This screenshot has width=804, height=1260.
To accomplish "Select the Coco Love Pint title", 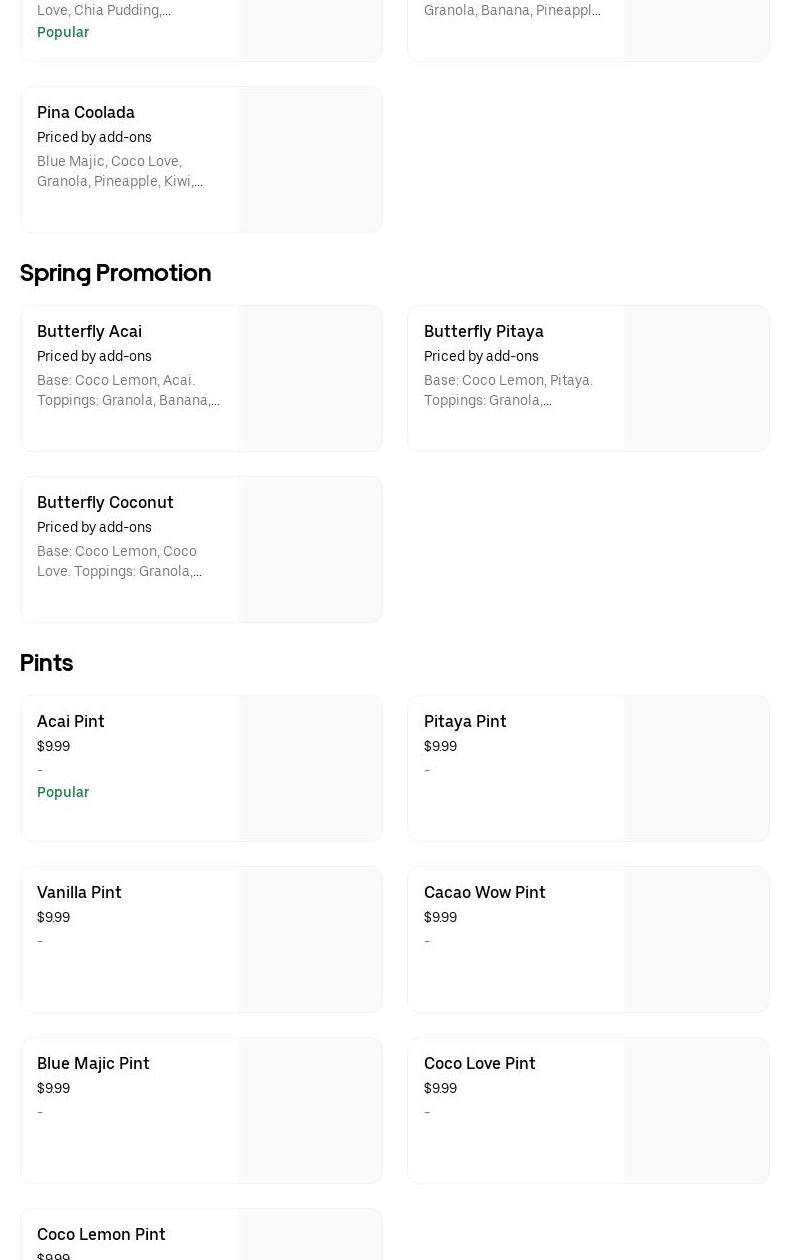I will coord(479,1063).
